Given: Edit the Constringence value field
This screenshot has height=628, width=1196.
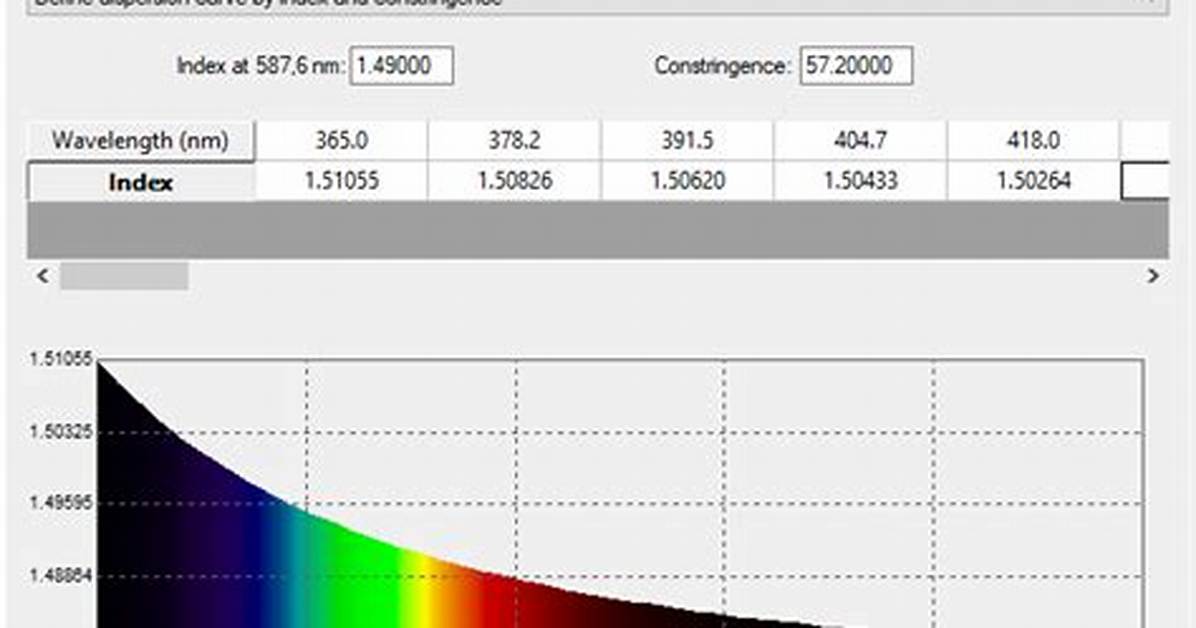Looking at the screenshot, I should (856, 66).
